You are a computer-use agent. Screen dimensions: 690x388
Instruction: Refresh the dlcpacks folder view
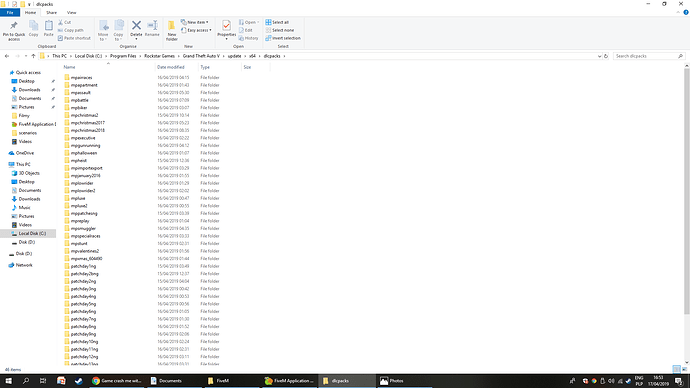click(x=606, y=56)
